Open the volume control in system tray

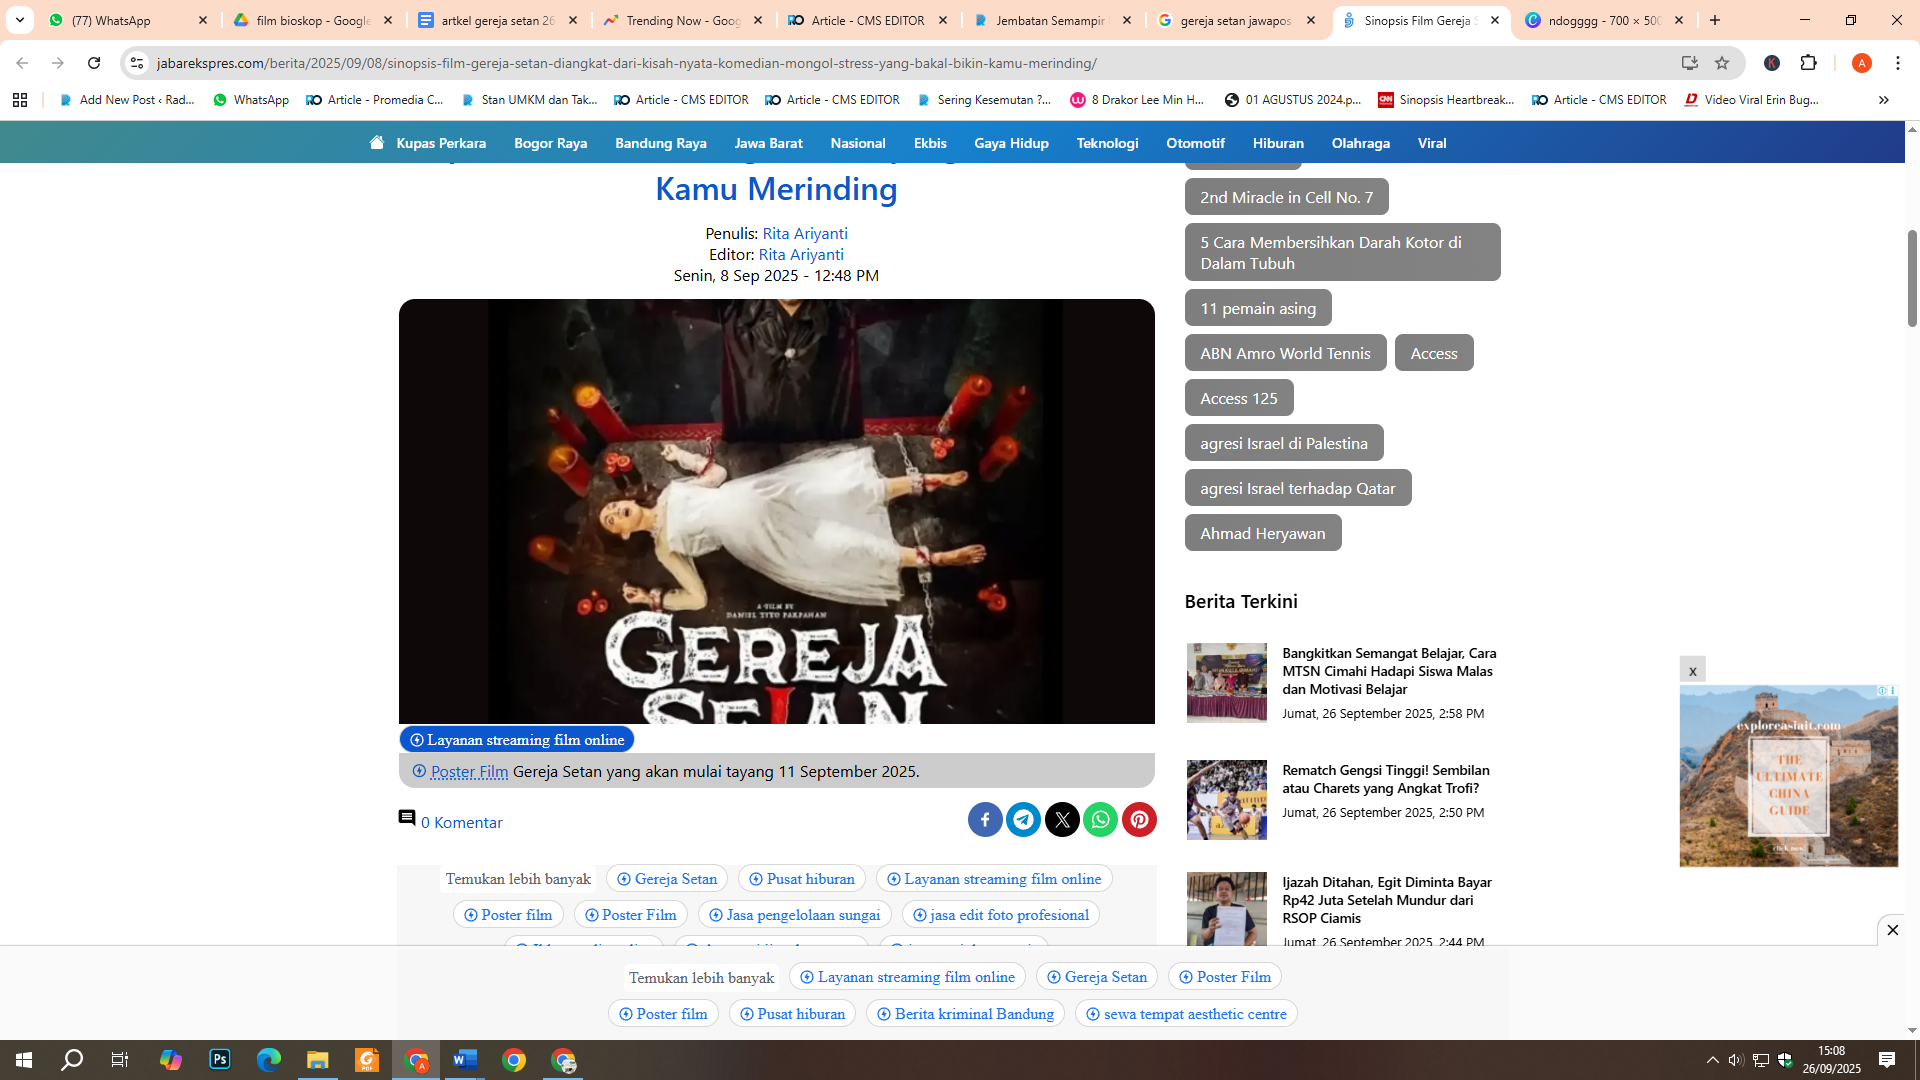[1736, 1060]
